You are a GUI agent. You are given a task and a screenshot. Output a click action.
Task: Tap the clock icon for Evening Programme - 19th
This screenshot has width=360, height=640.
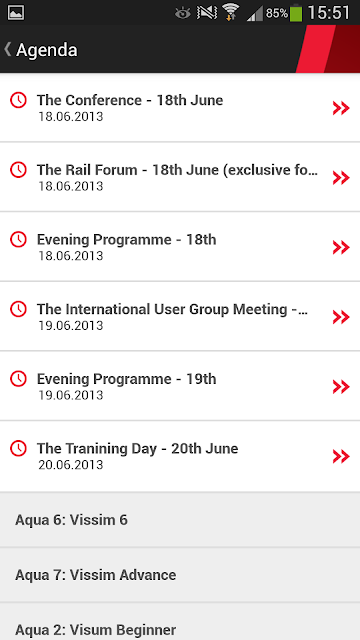(x=18, y=378)
